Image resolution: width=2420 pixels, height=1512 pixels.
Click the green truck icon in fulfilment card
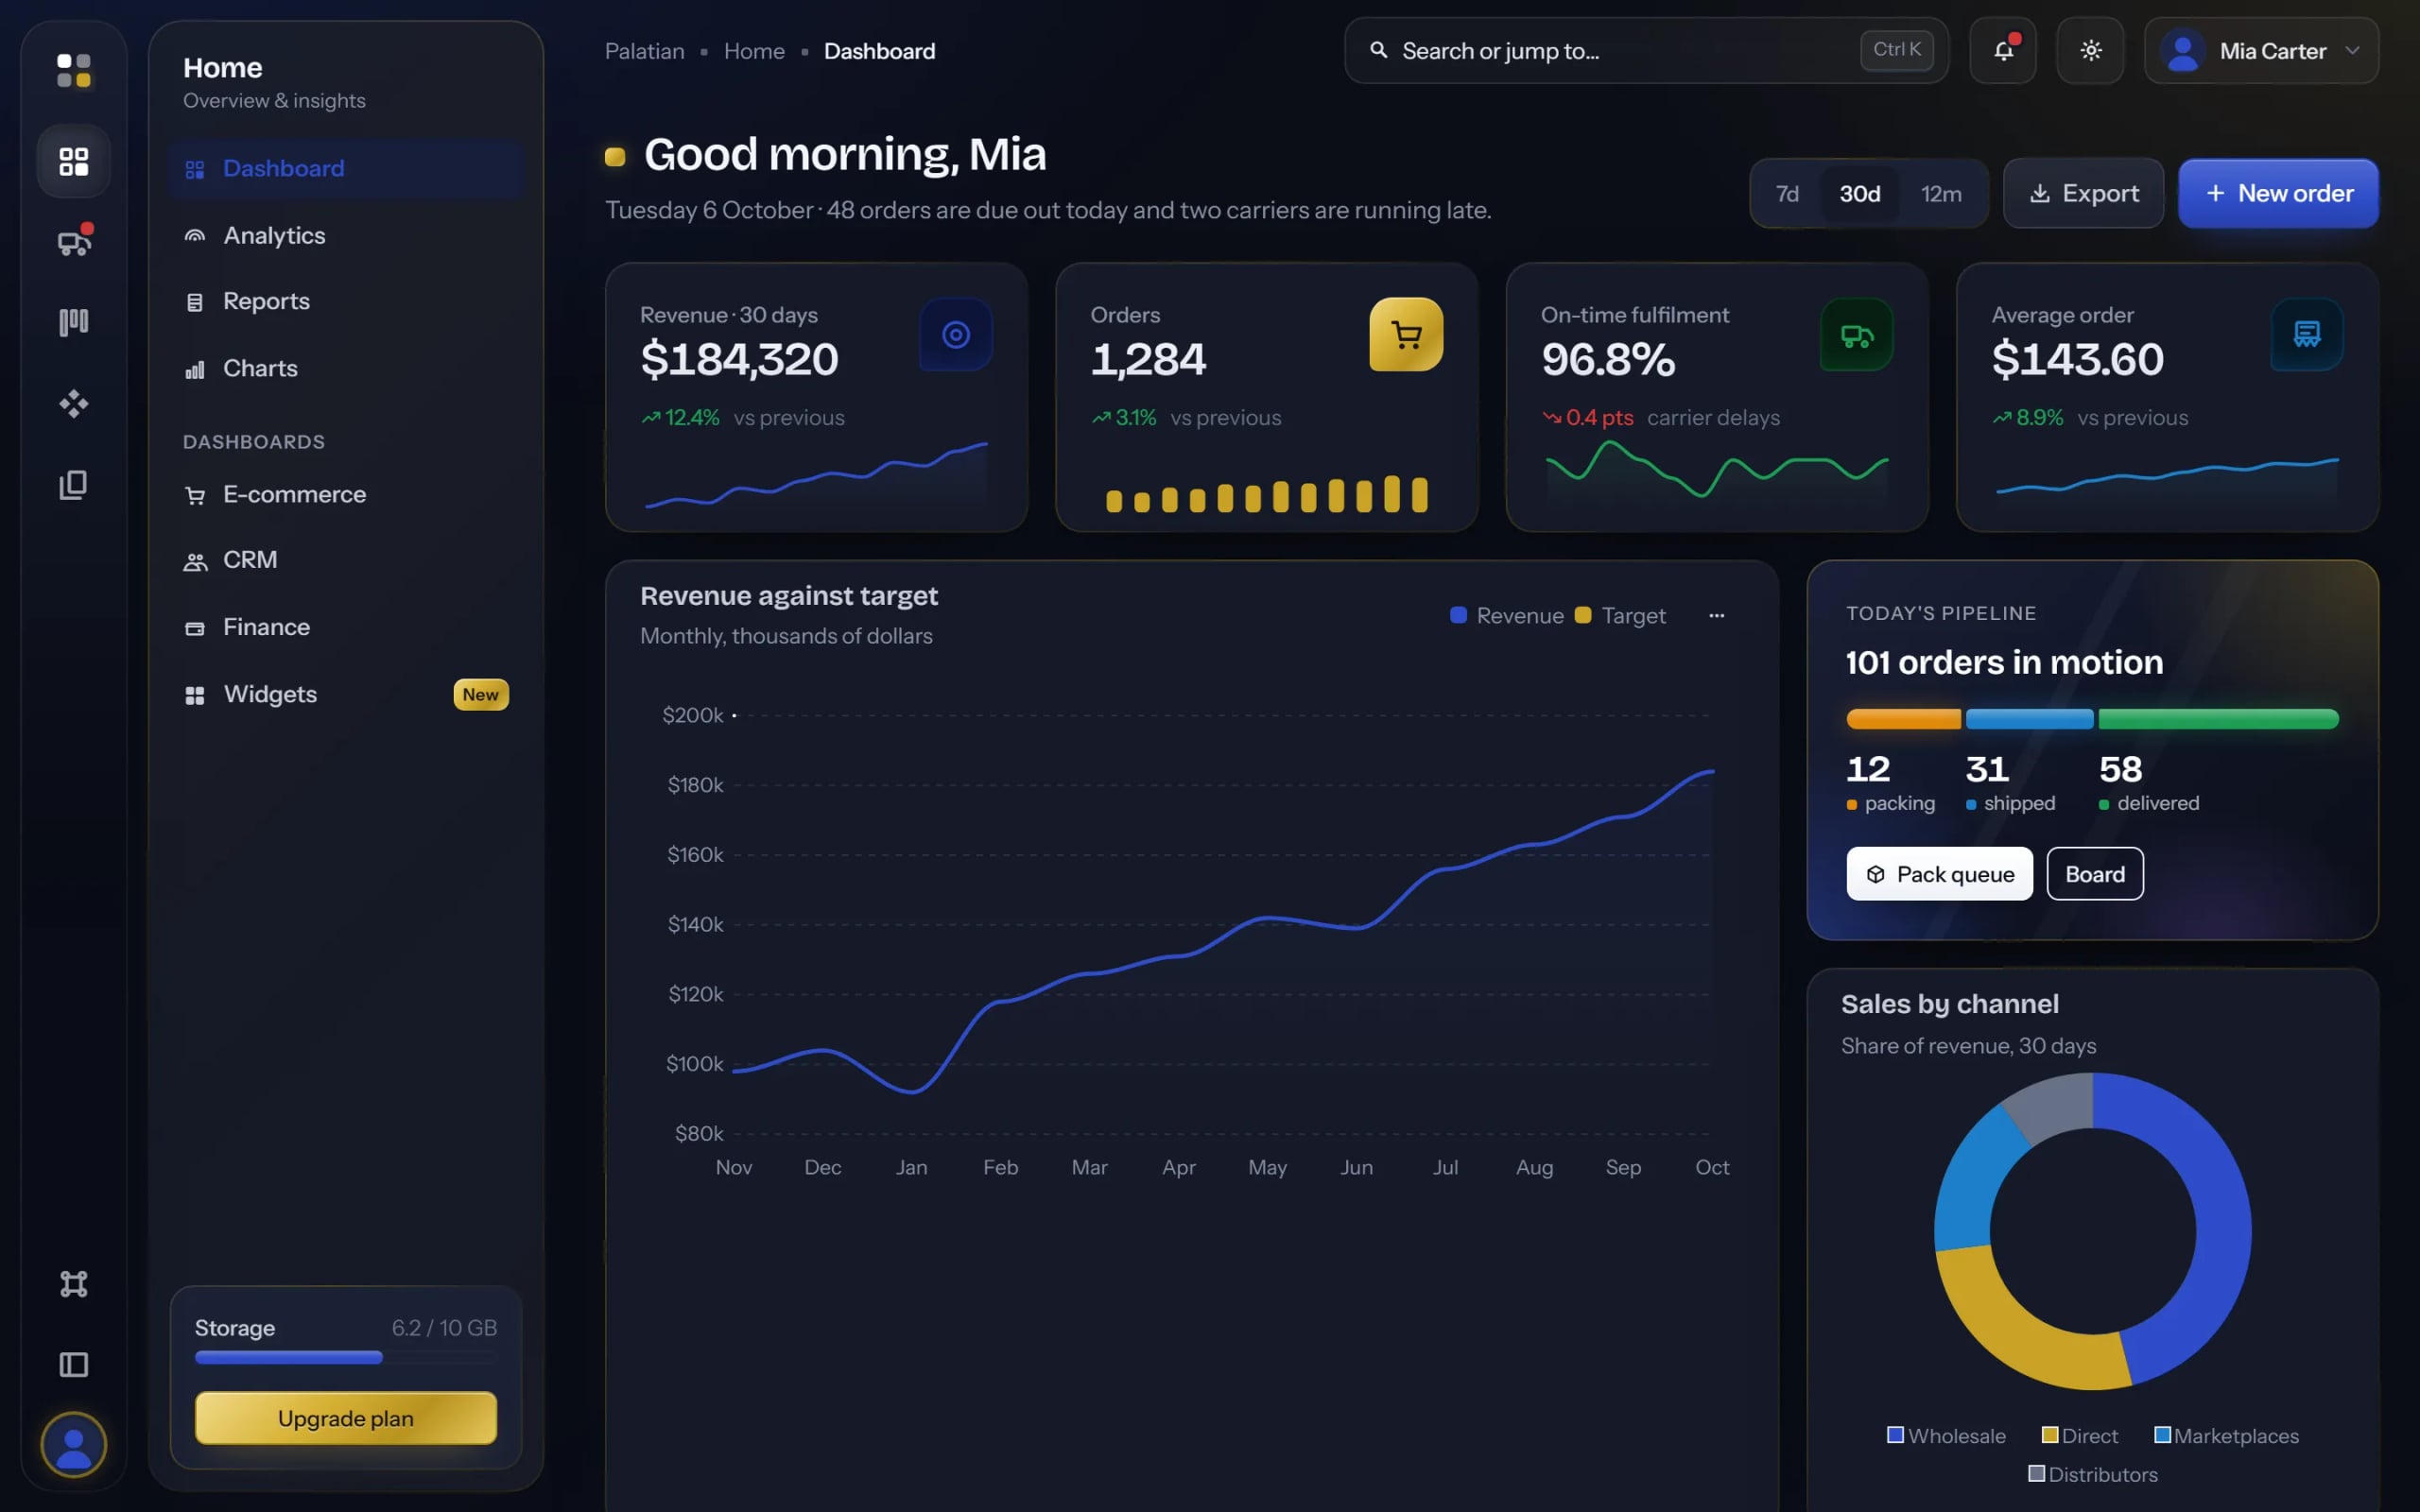(1856, 334)
